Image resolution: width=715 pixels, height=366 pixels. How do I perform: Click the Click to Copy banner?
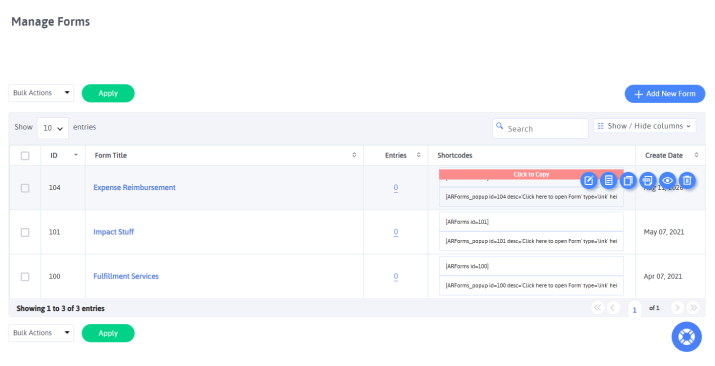pyautogui.click(x=531, y=174)
